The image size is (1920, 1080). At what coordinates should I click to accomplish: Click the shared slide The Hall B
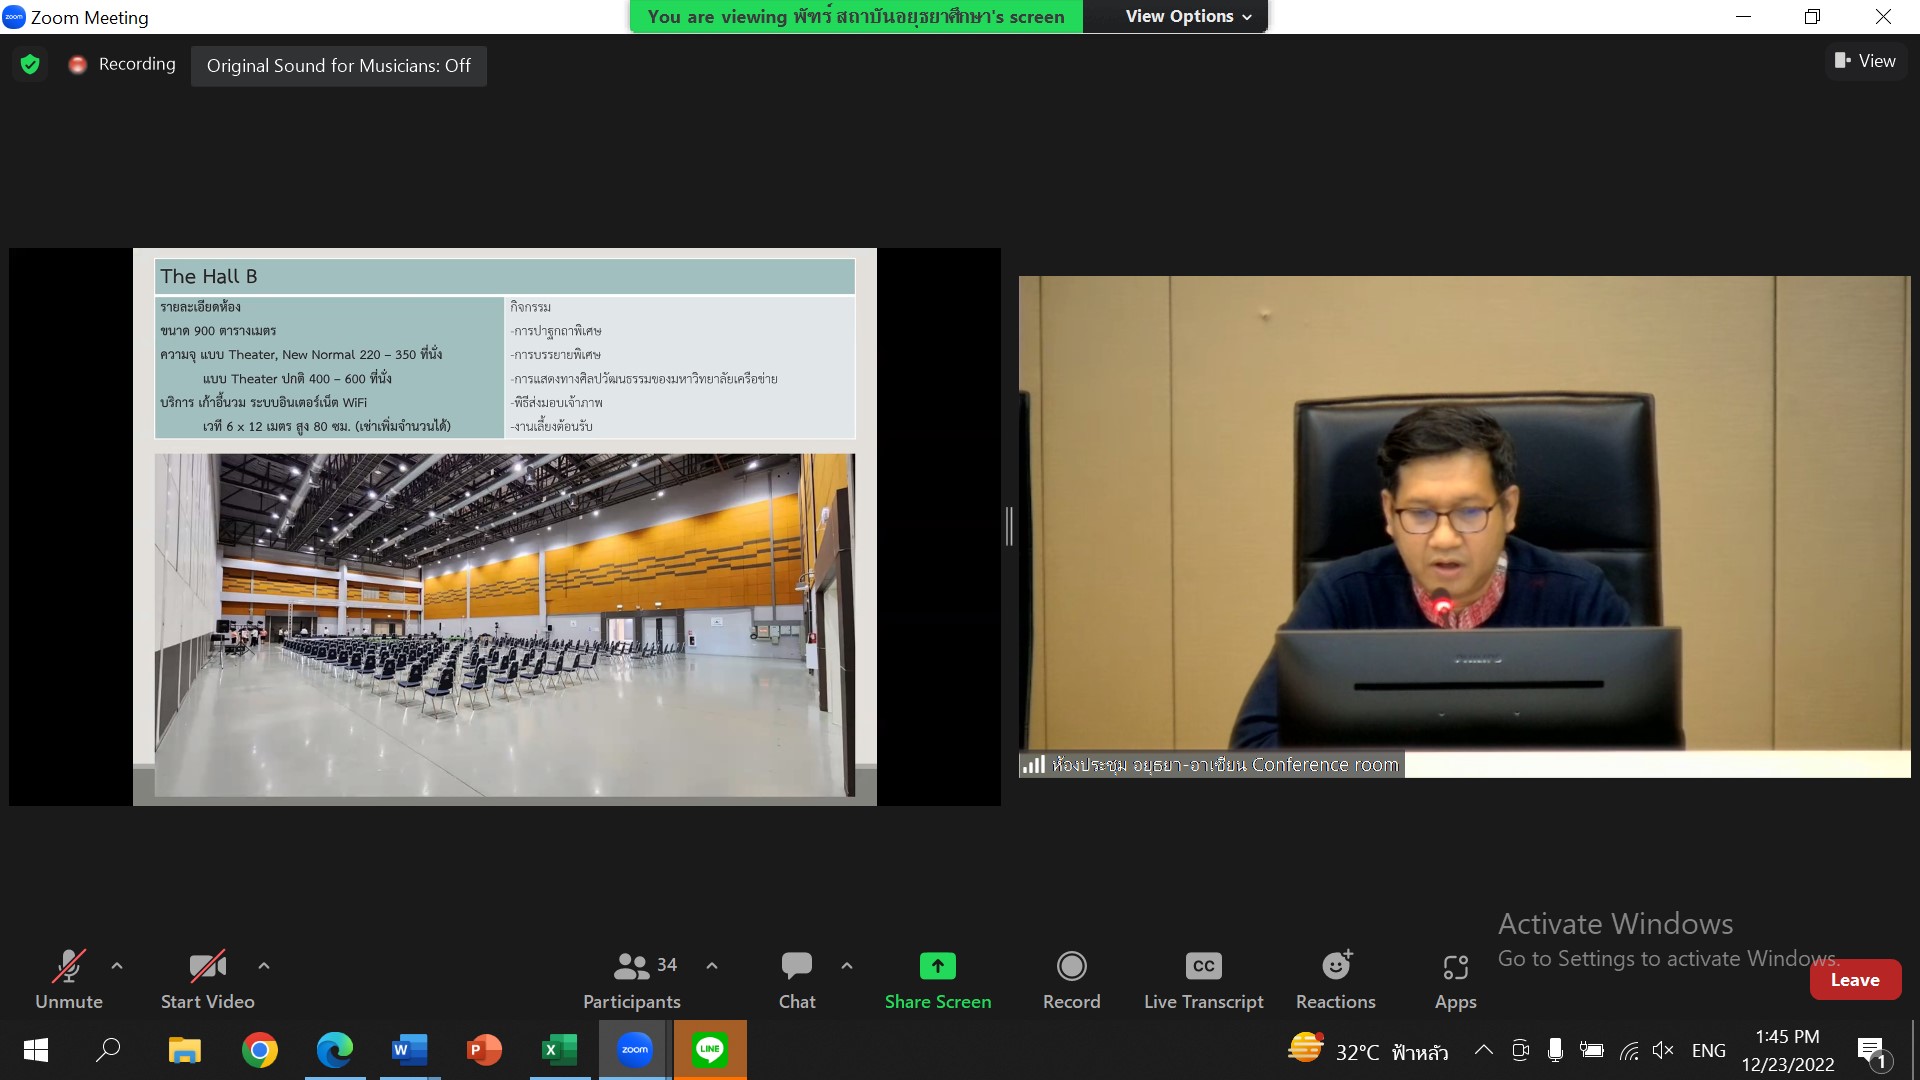tap(505, 527)
